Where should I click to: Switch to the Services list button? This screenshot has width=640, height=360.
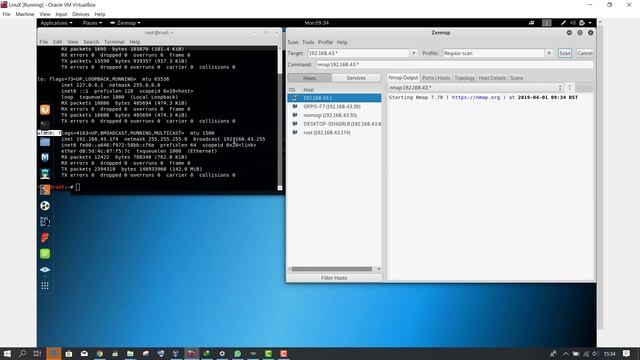[356, 78]
